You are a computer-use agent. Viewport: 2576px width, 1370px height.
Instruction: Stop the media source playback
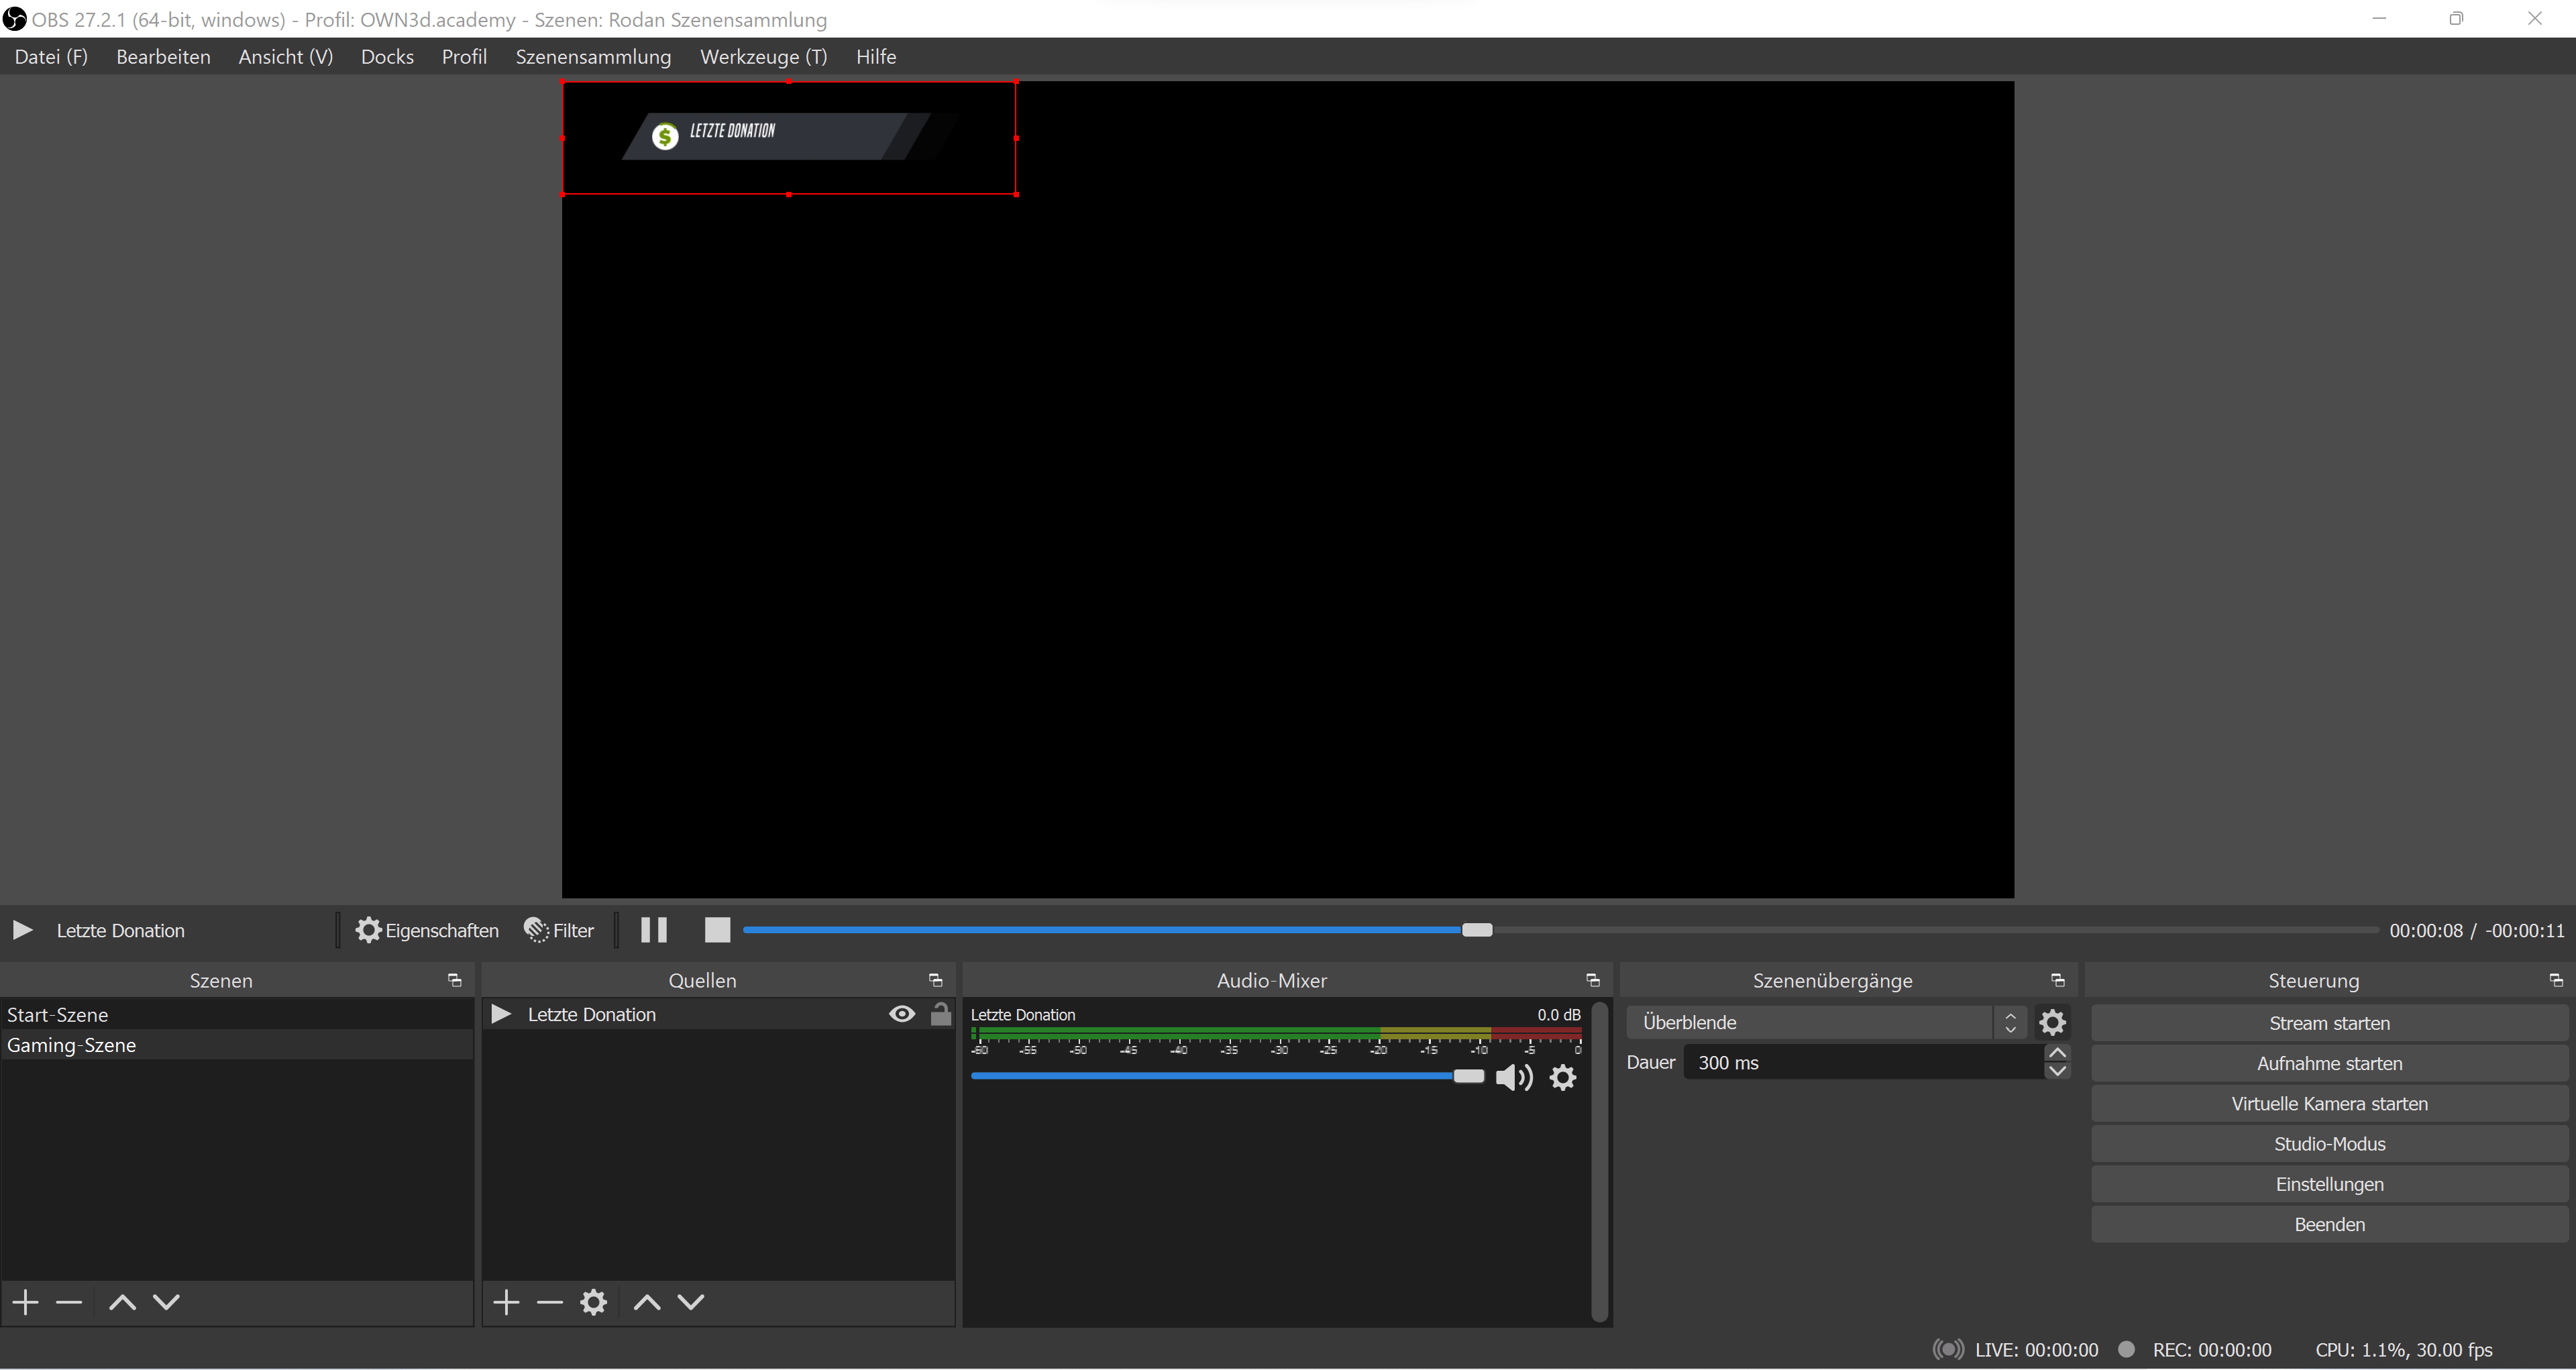tap(717, 930)
